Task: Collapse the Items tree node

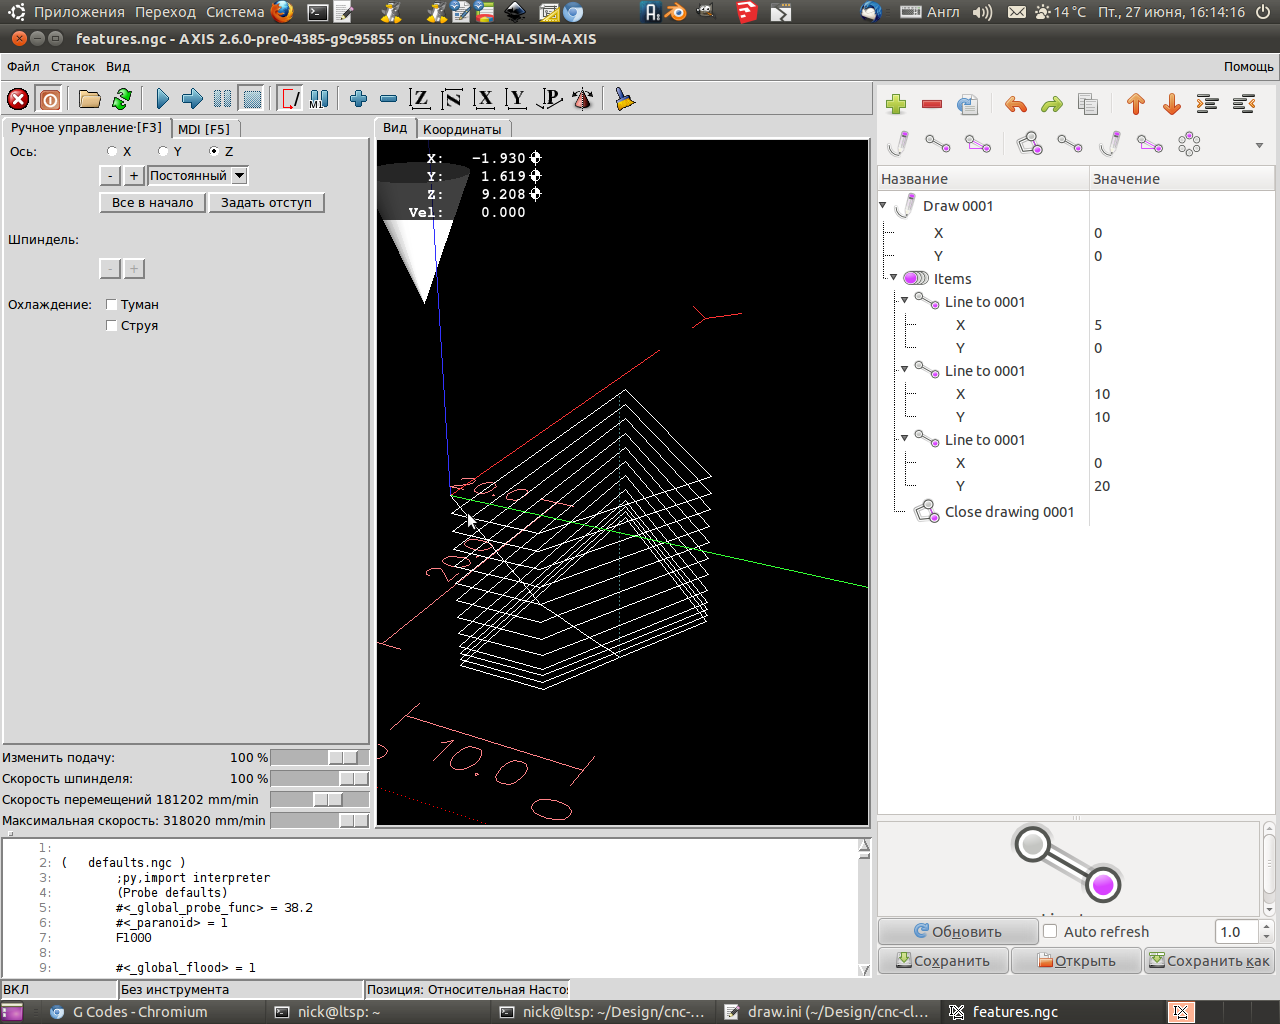Action: pos(894,278)
